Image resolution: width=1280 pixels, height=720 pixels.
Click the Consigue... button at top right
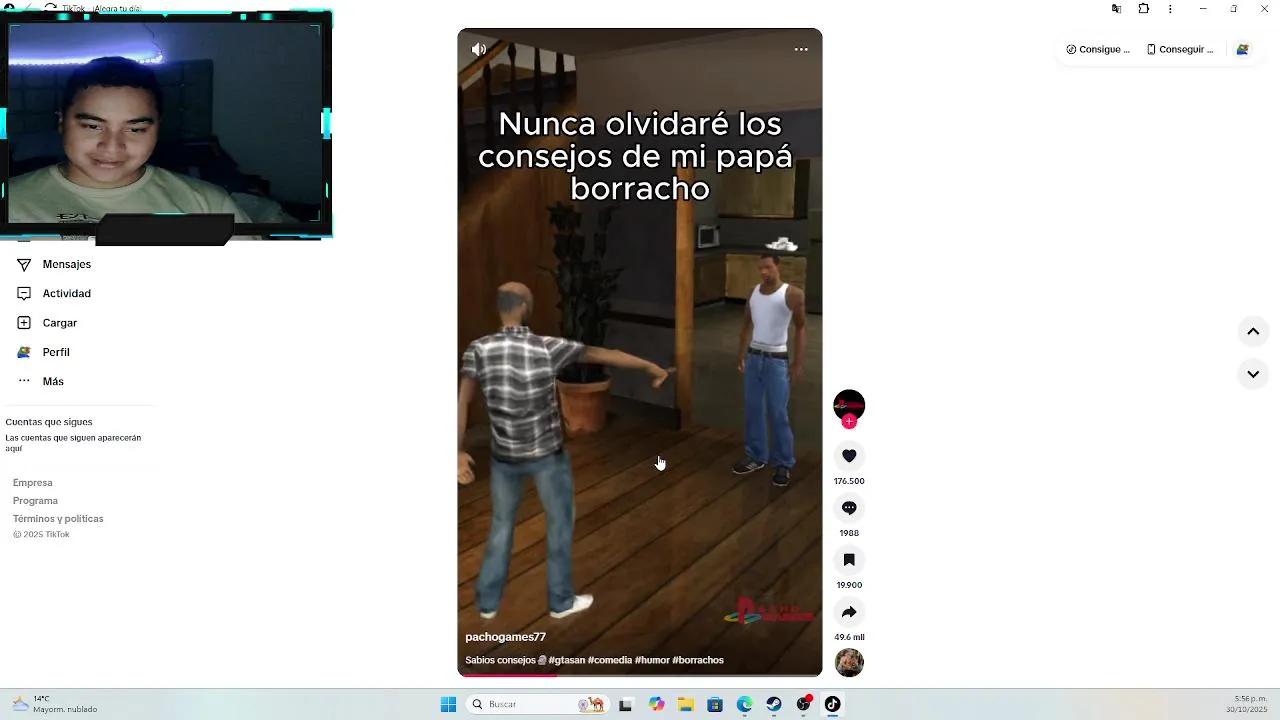click(x=1098, y=49)
